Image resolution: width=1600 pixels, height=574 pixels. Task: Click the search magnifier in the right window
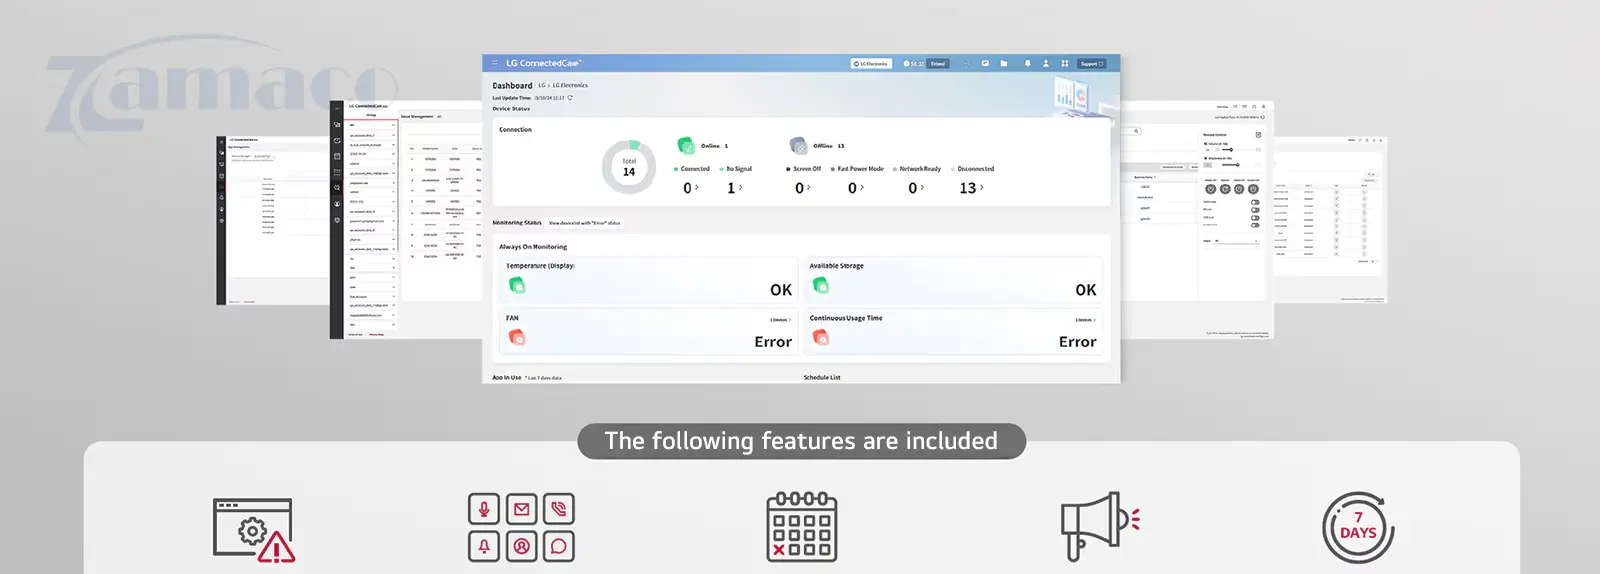(1137, 131)
